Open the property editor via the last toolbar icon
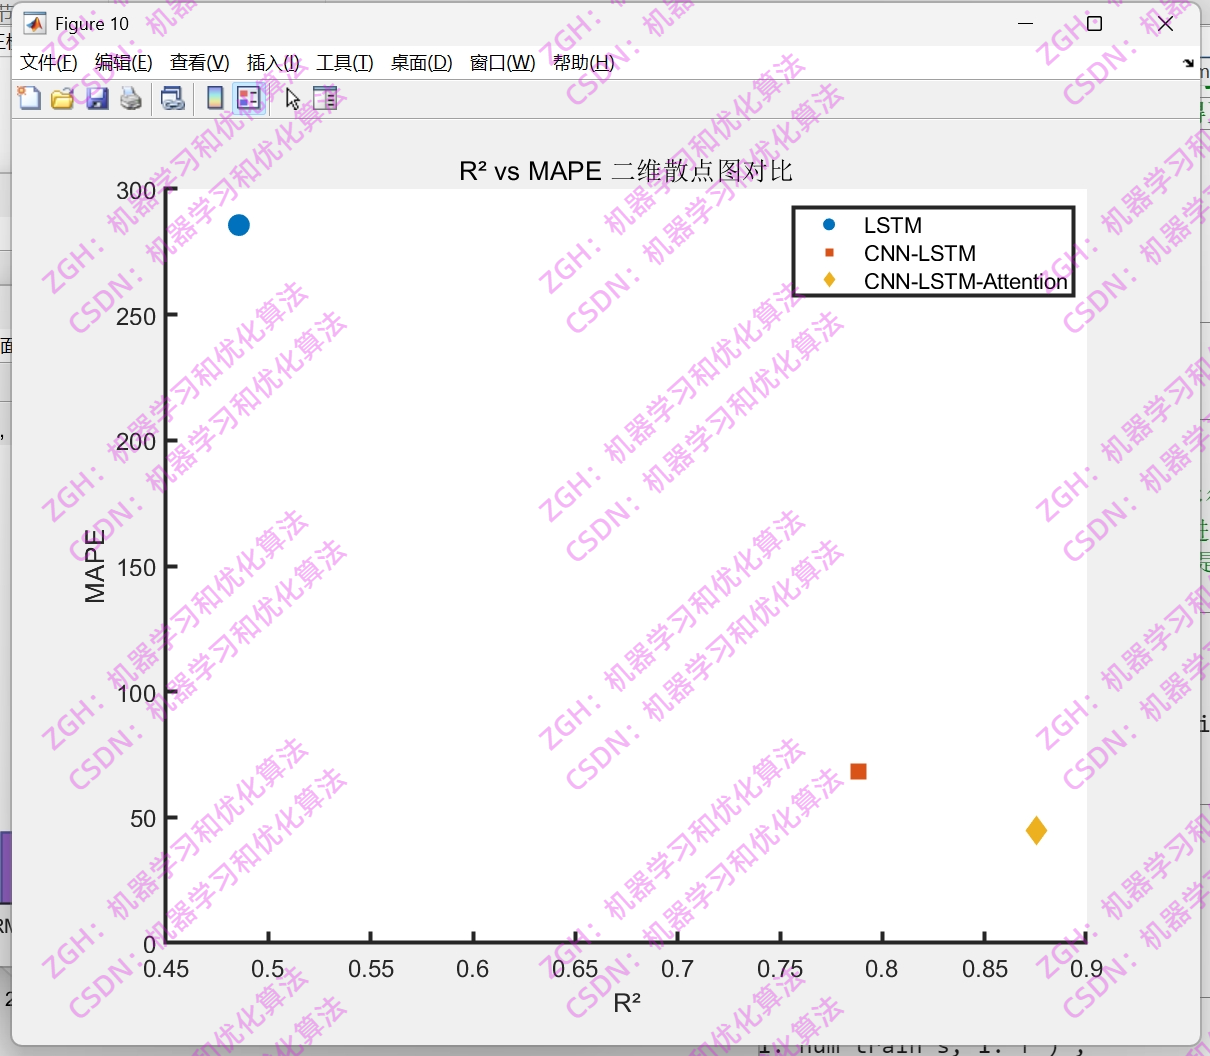Screen dimensions: 1210x1056 (x=326, y=97)
